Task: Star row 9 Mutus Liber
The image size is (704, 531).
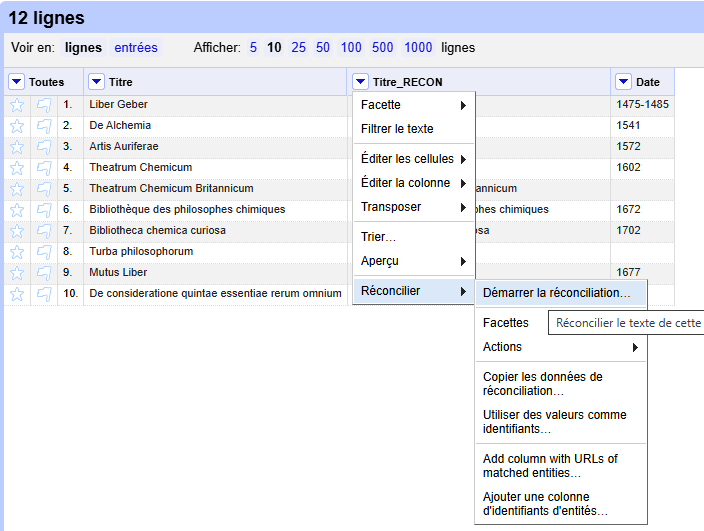Action: [x=17, y=272]
